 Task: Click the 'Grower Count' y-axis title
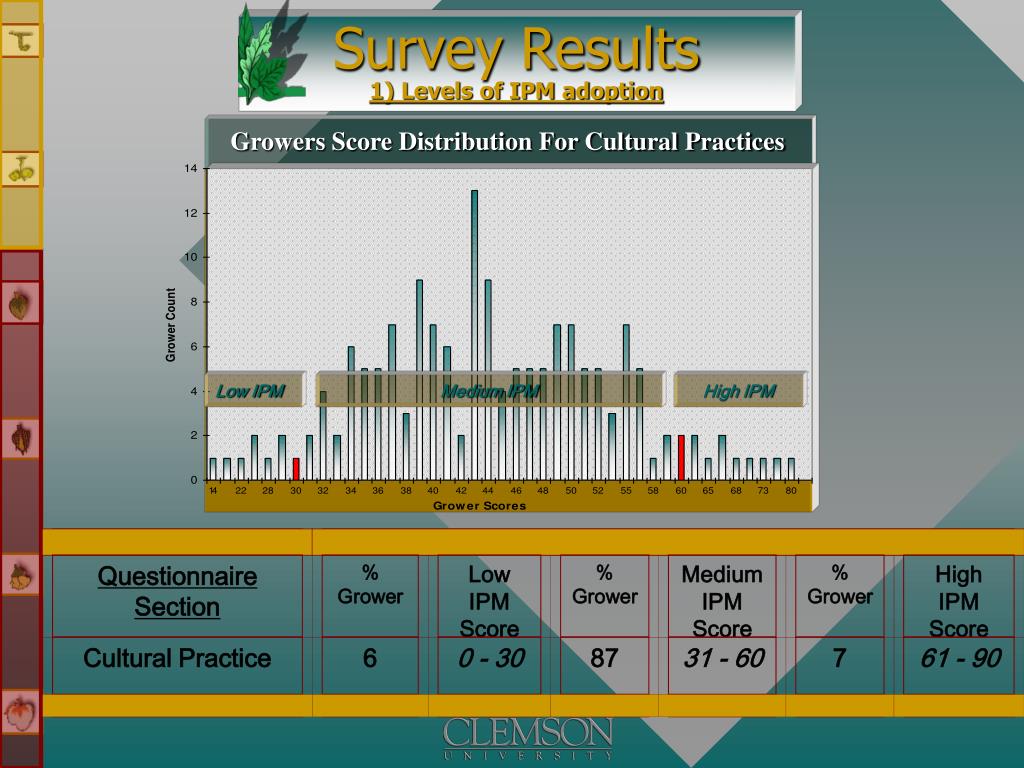coord(170,325)
